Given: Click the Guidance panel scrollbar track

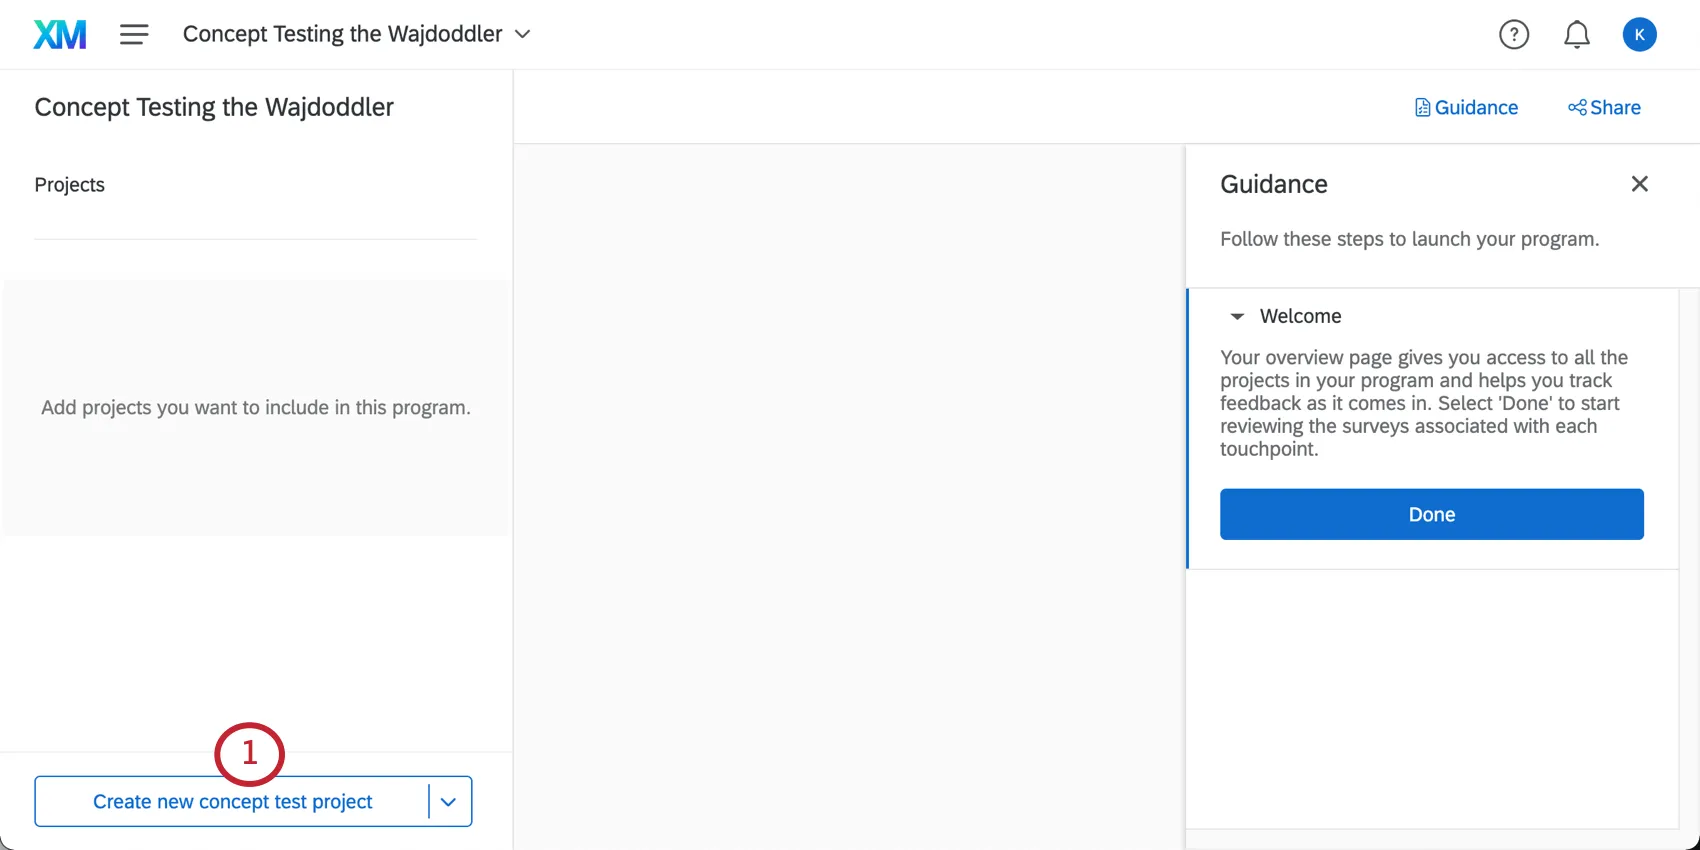Looking at the screenshot, I should click(x=1689, y=560).
